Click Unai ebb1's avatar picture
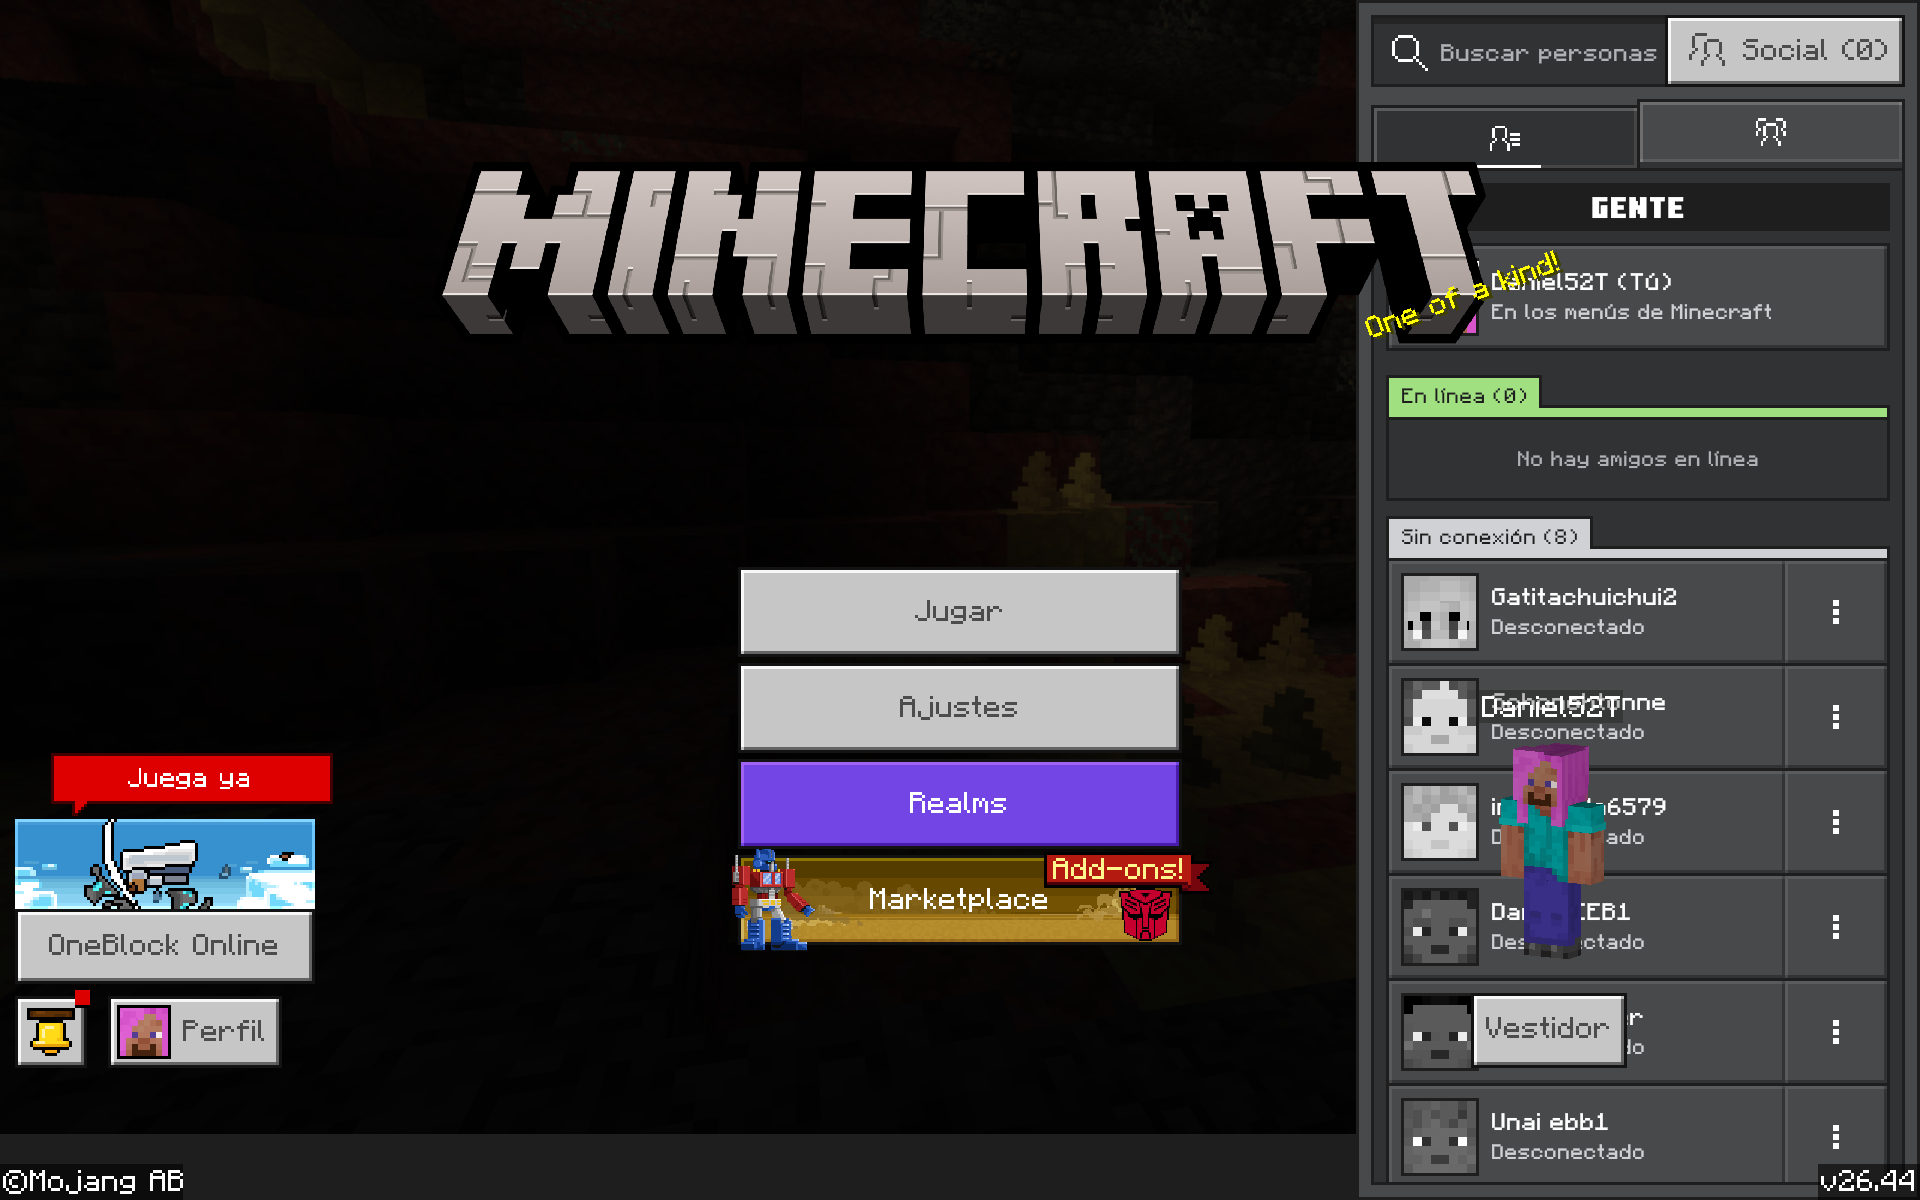 [1439, 1137]
